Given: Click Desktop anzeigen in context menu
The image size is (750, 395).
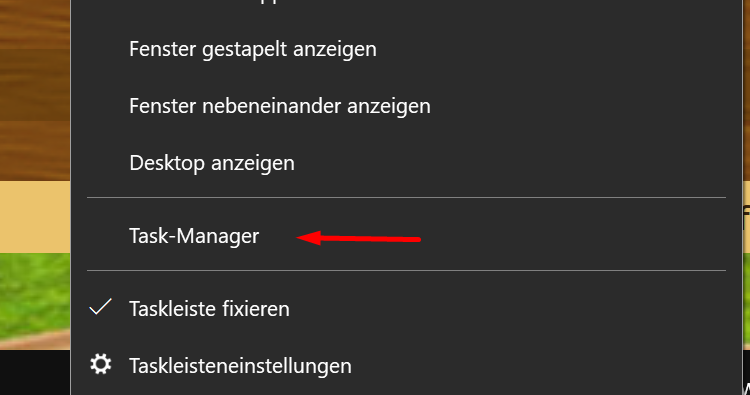Looking at the screenshot, I should (212, 164).
